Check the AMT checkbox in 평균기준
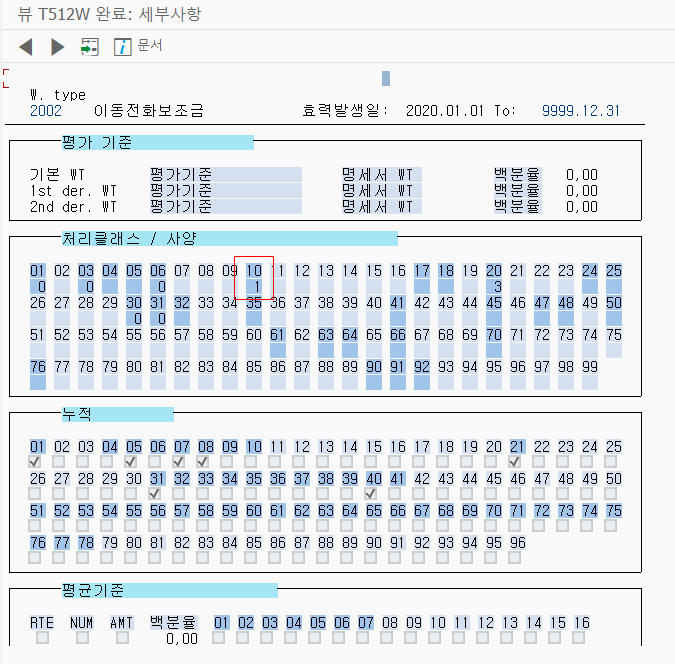The height and width of the screenshot is (664, 675). click(122, 638)
